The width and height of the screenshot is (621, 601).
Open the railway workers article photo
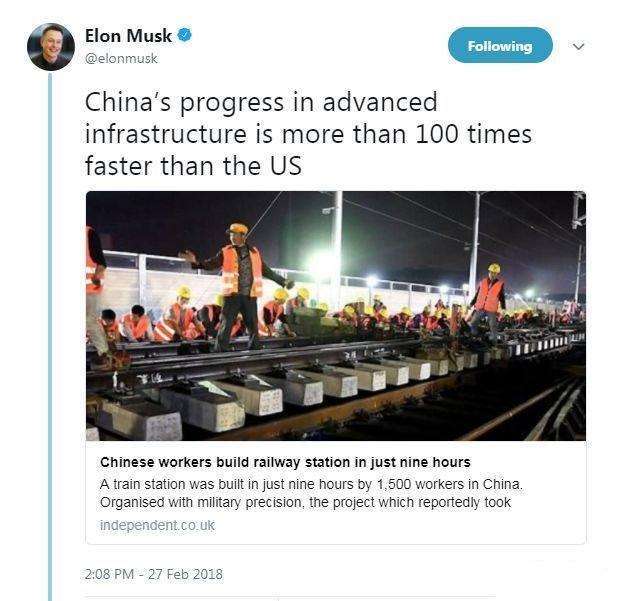pos(336,316)
